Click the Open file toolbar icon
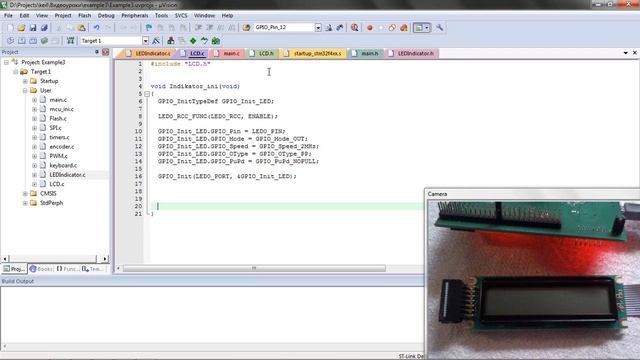 point(21,28)
